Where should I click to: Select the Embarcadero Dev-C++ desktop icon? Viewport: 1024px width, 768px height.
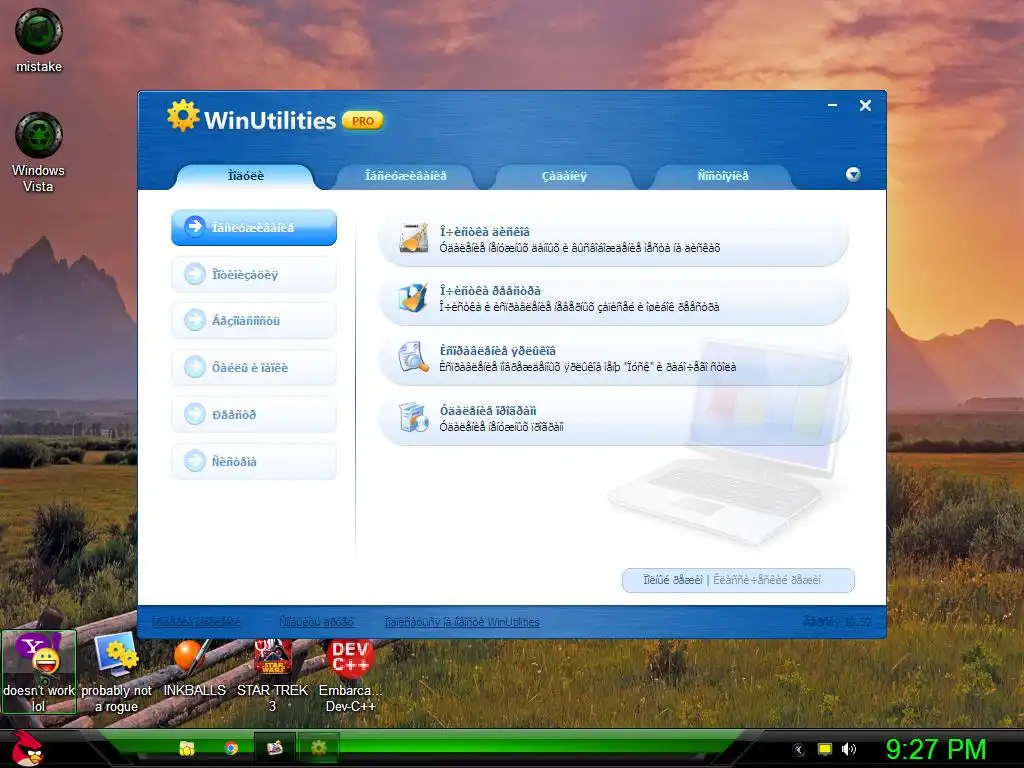point(351,675)
